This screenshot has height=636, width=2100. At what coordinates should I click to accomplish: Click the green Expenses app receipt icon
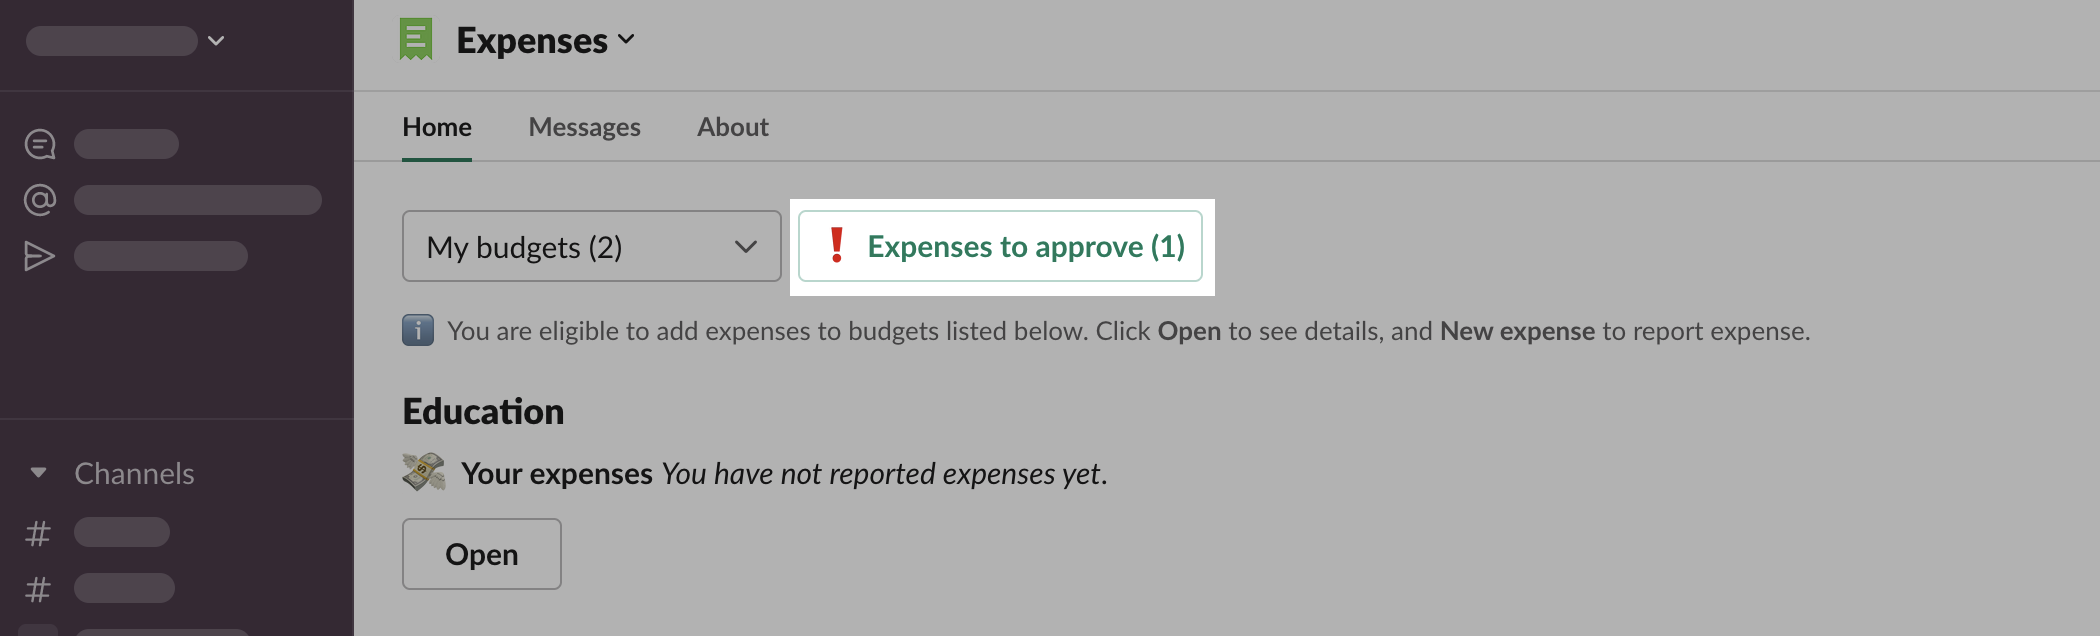pyautogui.click(x=415, y=40)
